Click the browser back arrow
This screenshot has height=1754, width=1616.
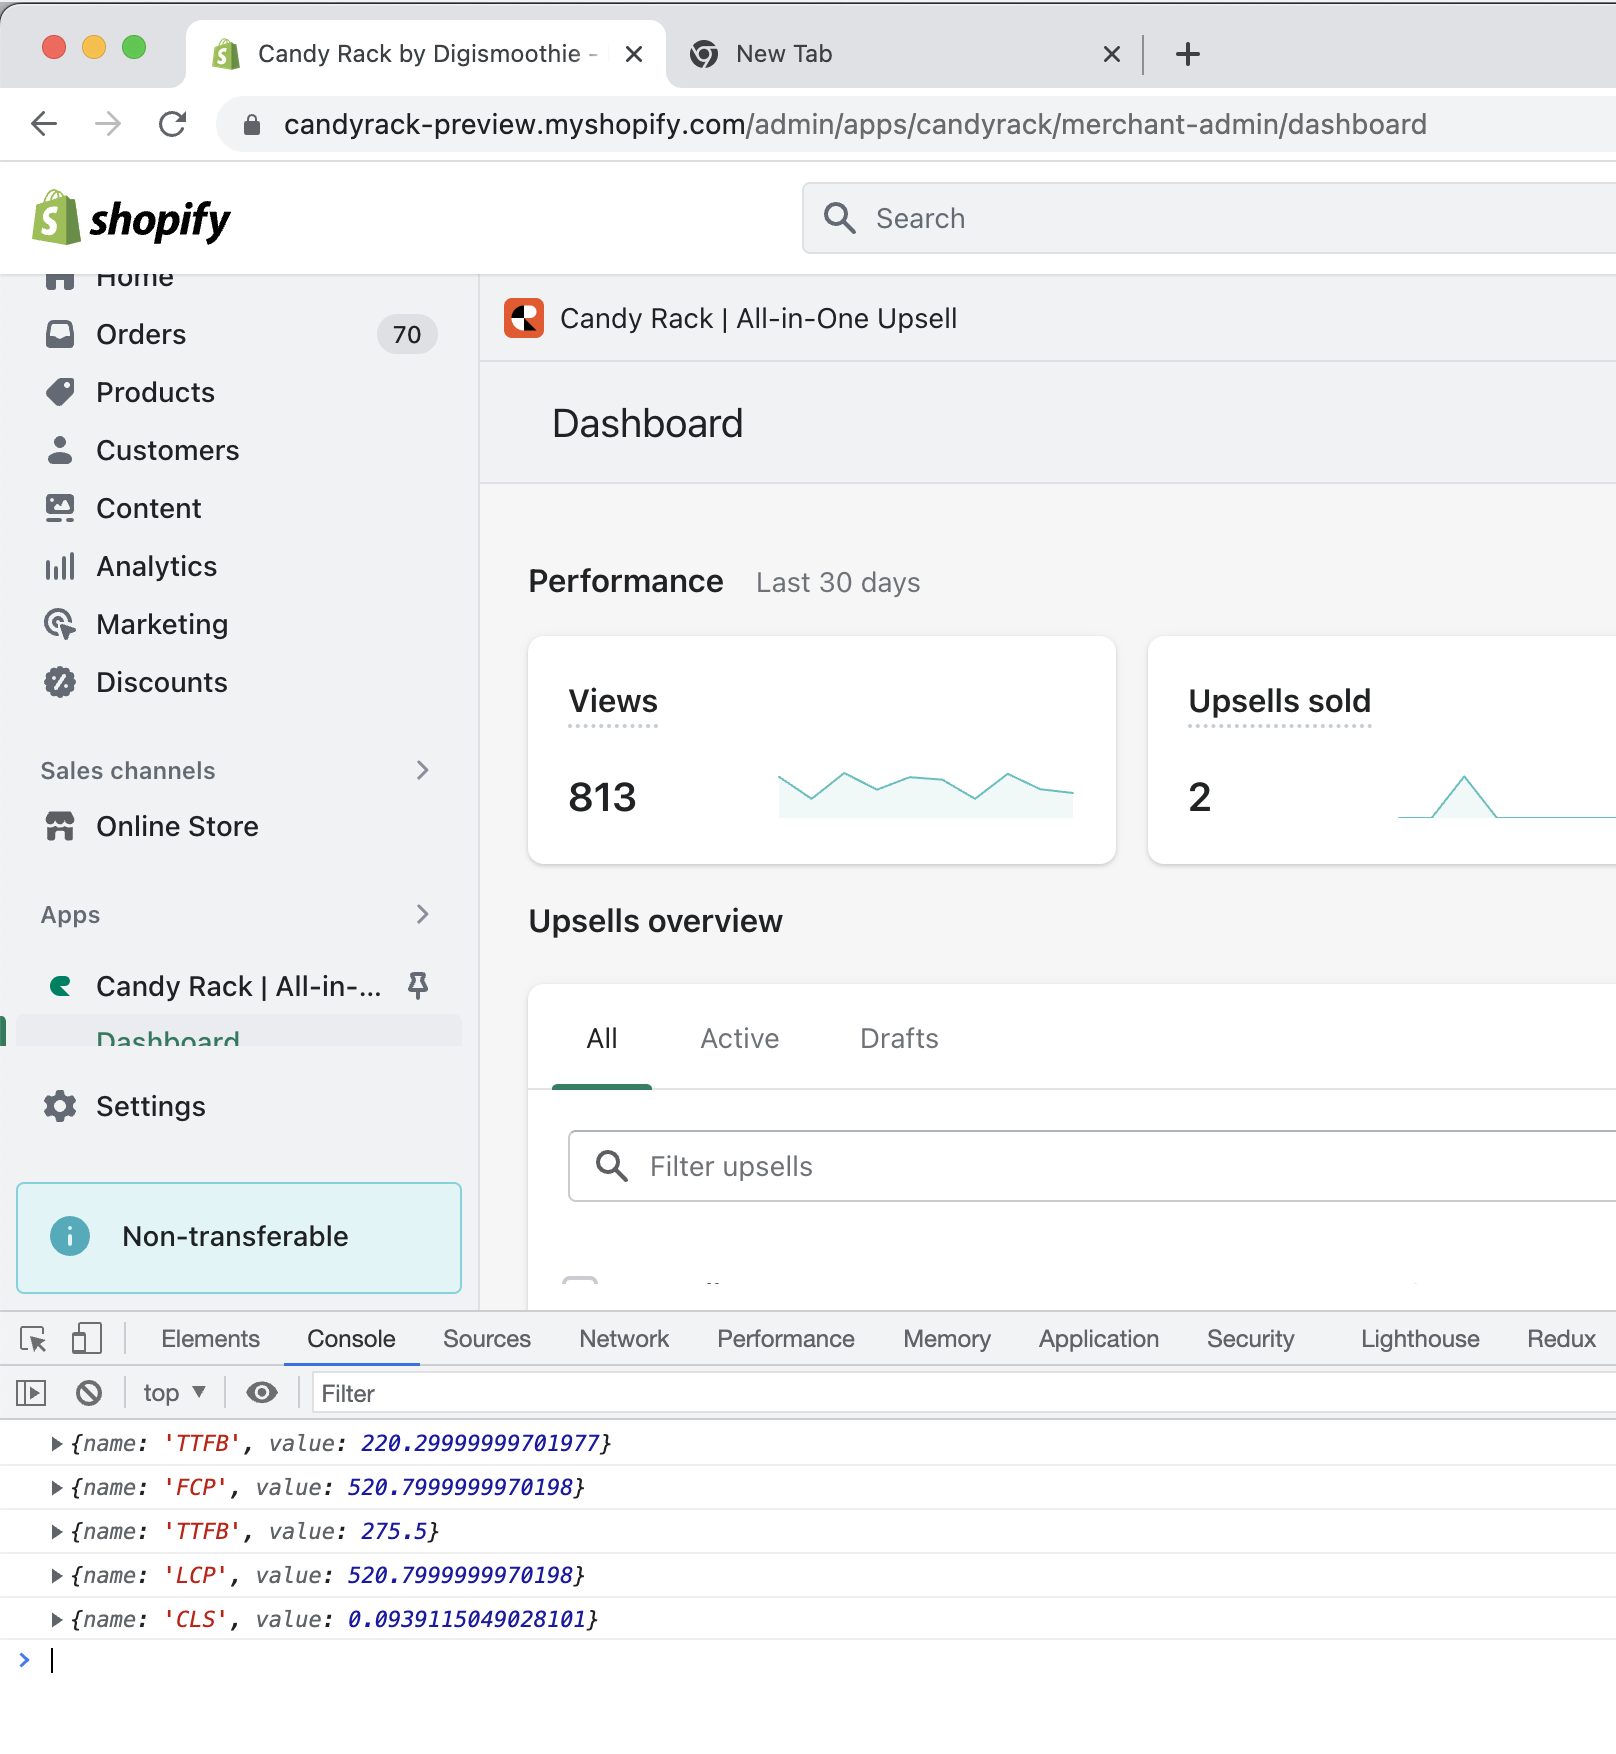[44, 124]
